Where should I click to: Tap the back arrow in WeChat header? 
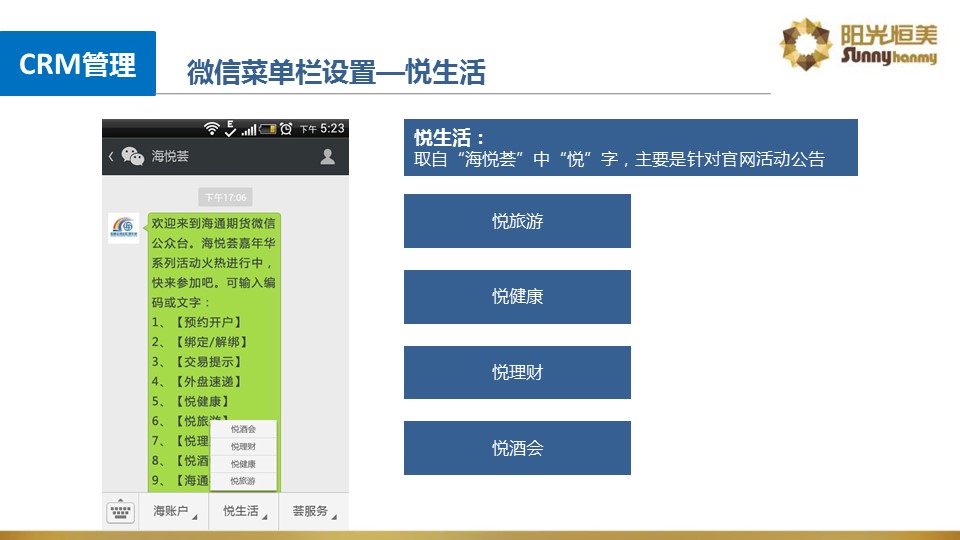point(111,157)
